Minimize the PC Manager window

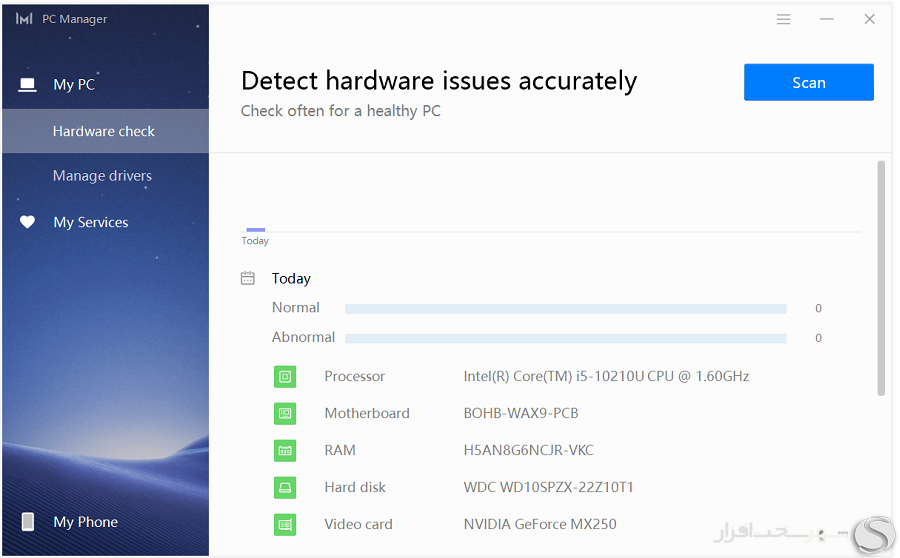(x=827, y=20)
